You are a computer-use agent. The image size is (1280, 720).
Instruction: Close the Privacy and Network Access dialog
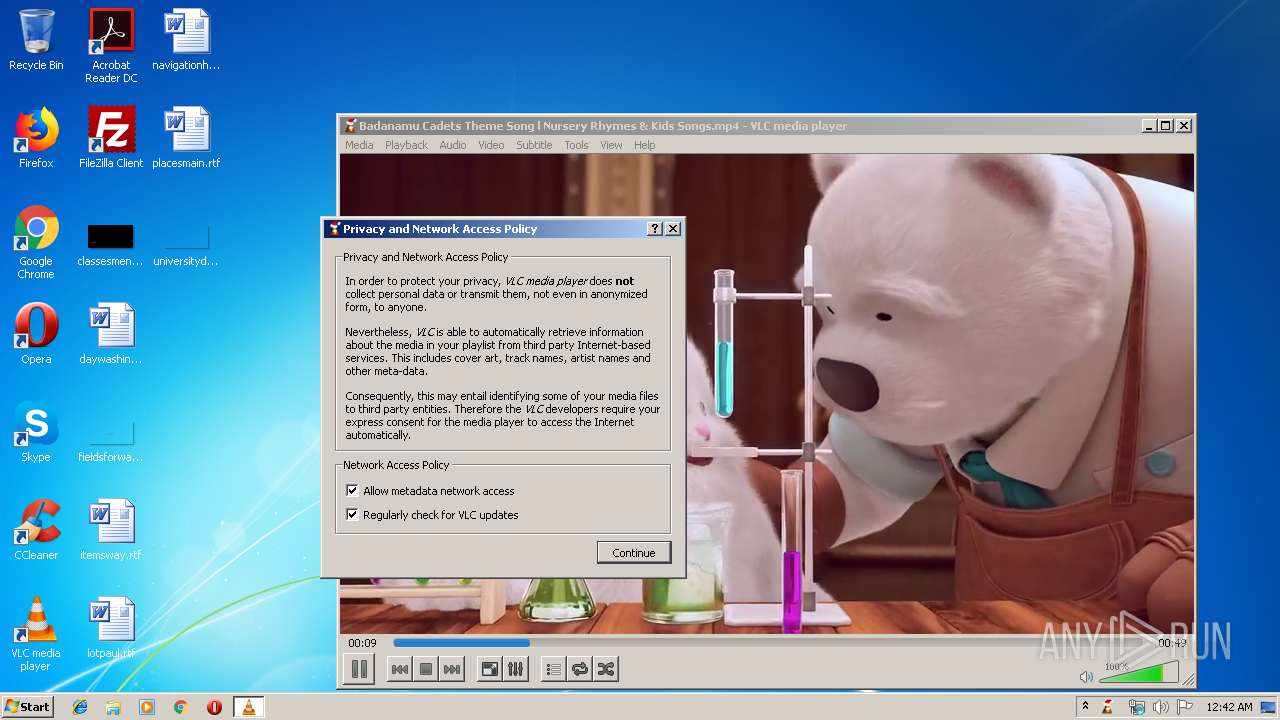tap(673, 229)
